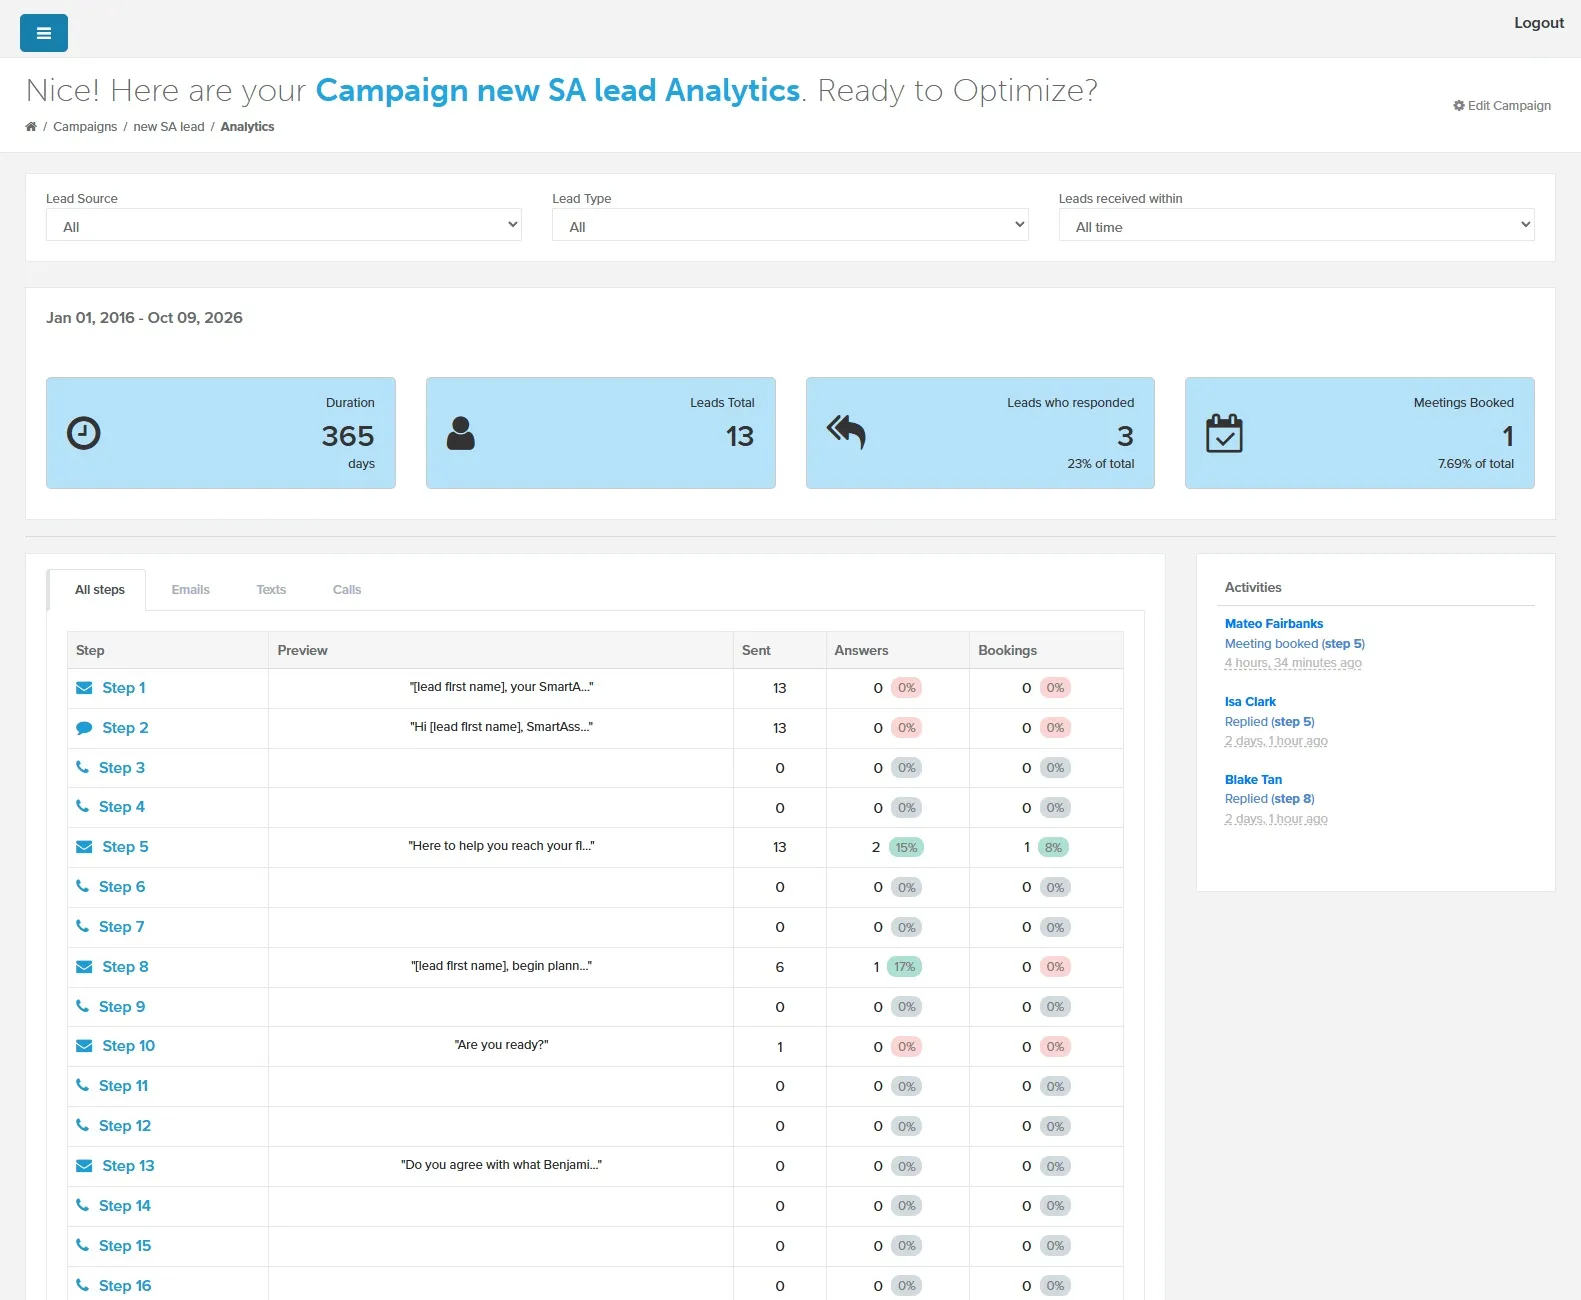
Task: Click the email icon for Step 1
Action: coord(85,688)
